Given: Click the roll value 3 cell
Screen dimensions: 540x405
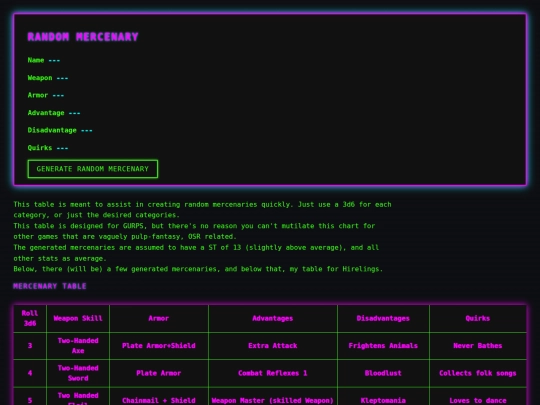Looking at the screenshot, I should pos(30,346).
